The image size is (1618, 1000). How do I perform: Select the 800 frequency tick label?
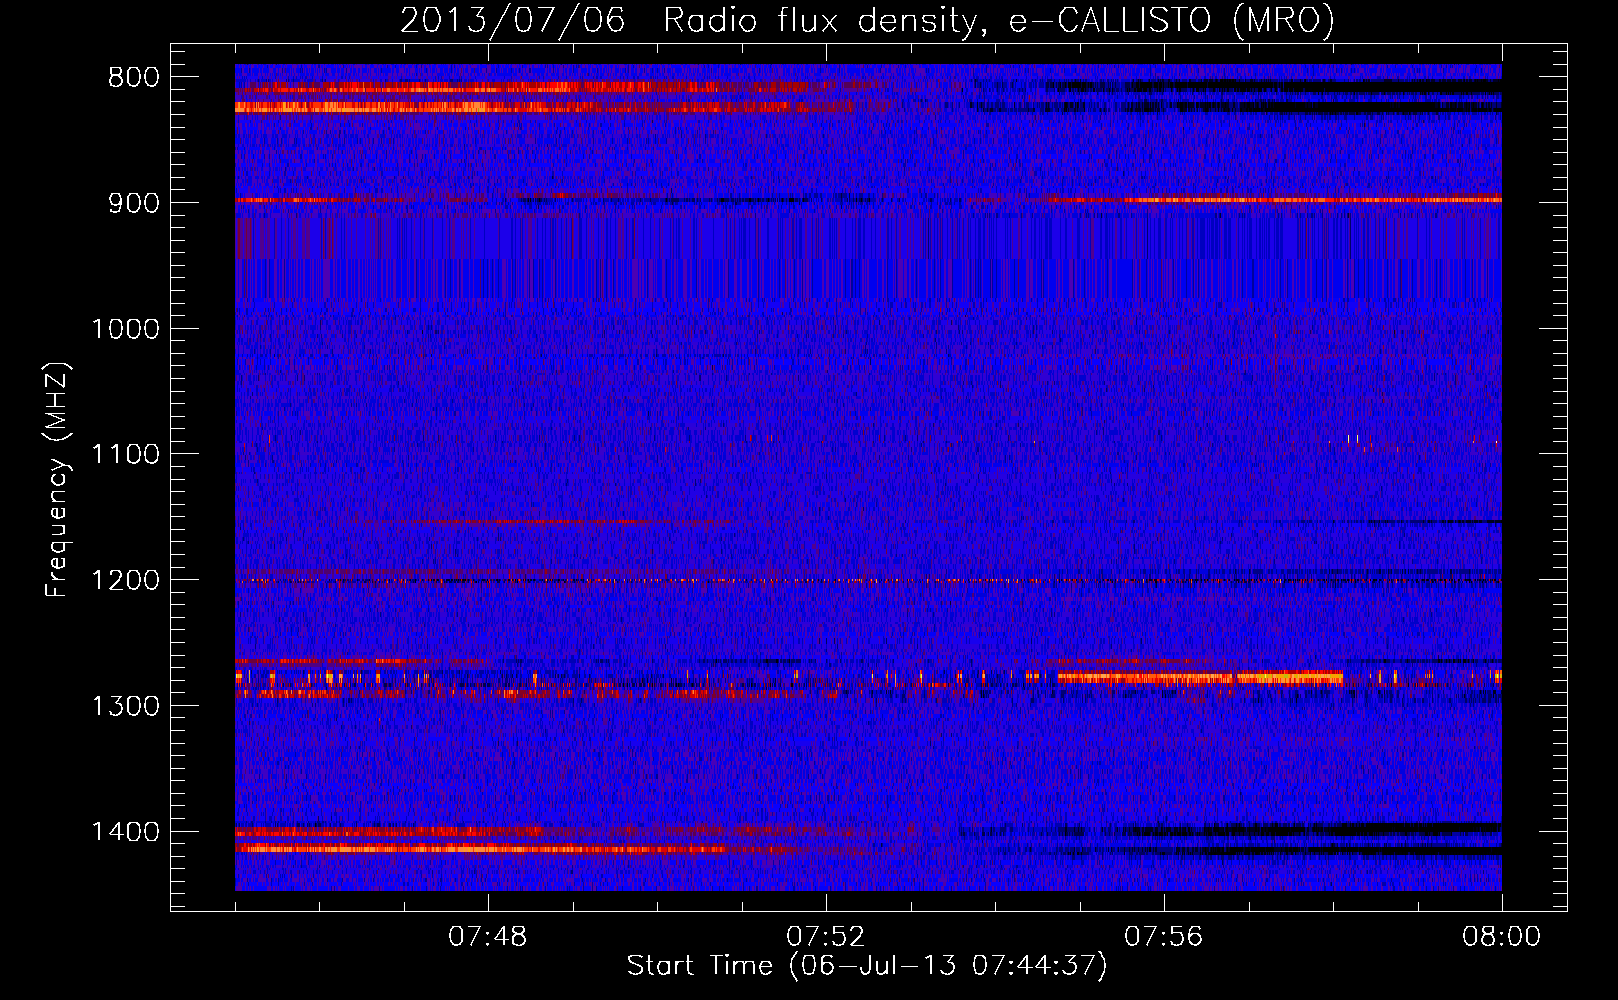[133, 78]
